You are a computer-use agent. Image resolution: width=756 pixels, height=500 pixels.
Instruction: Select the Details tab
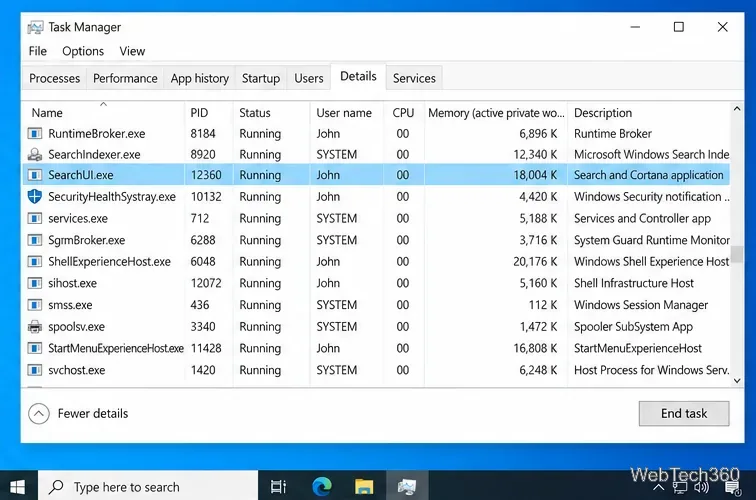tap(358, 76)
